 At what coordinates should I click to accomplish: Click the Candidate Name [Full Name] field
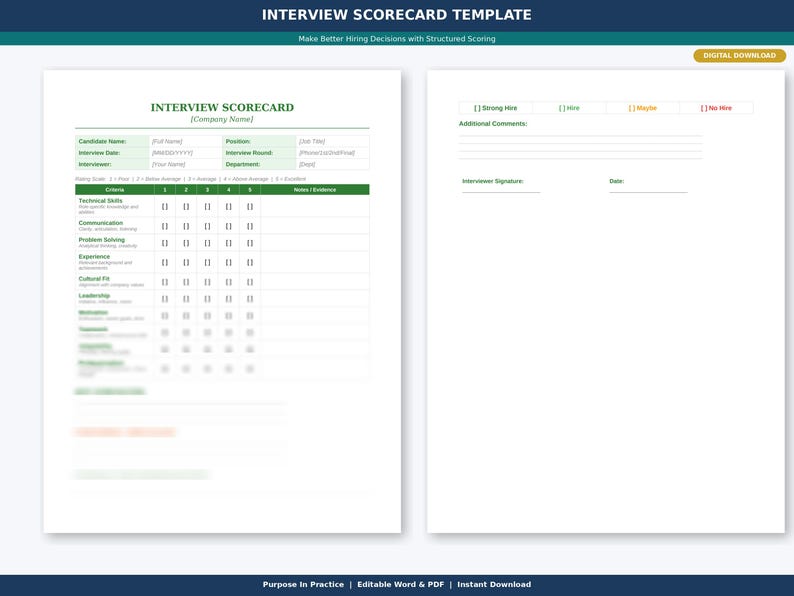(x=185, y=141)
